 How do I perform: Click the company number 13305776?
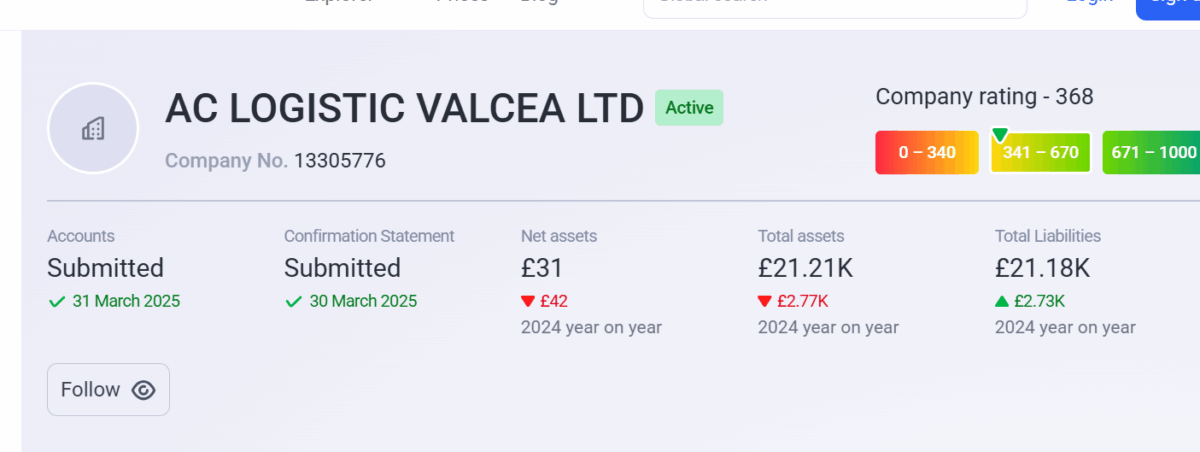click(339, 161)
